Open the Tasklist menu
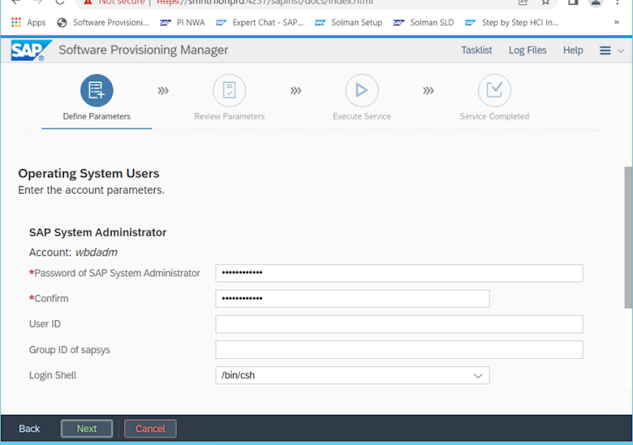633x445 pixels. [x=476, y=50]
